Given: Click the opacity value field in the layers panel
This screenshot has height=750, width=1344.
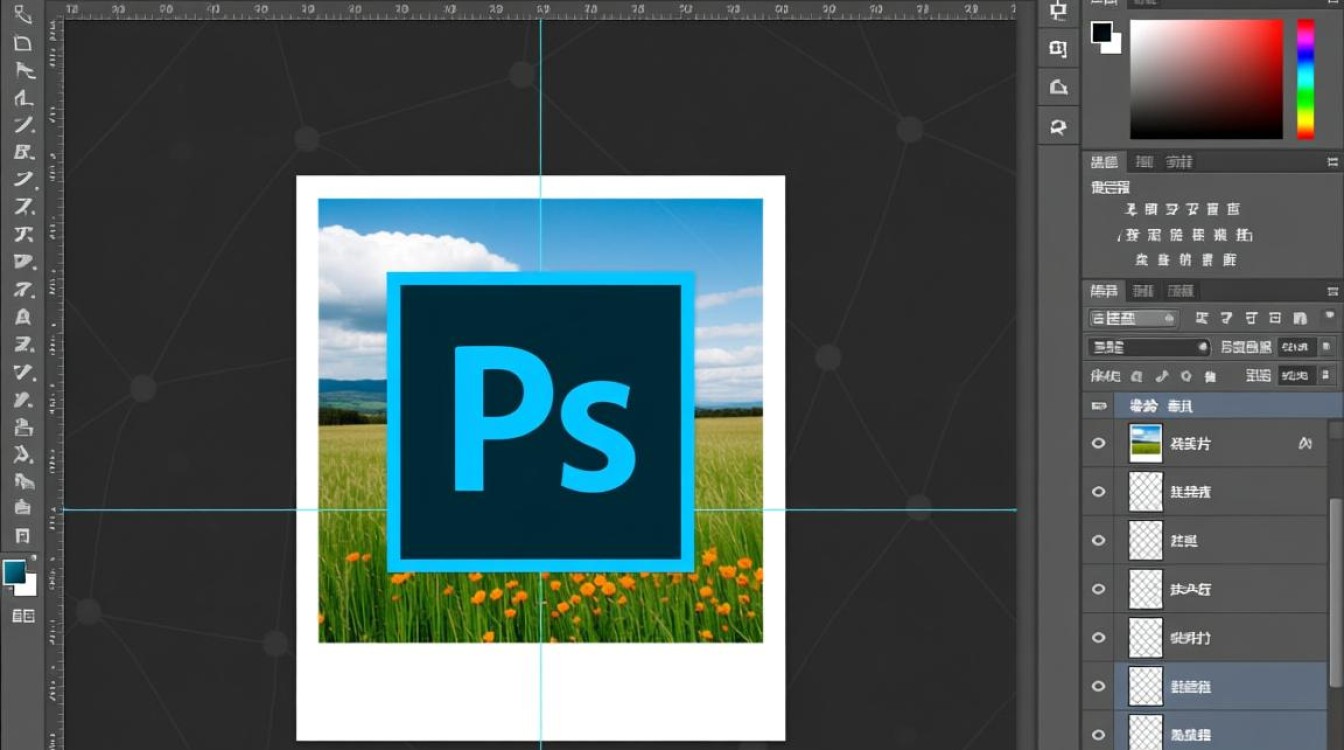Looking at the screenshot, I should coord(1297,347).
